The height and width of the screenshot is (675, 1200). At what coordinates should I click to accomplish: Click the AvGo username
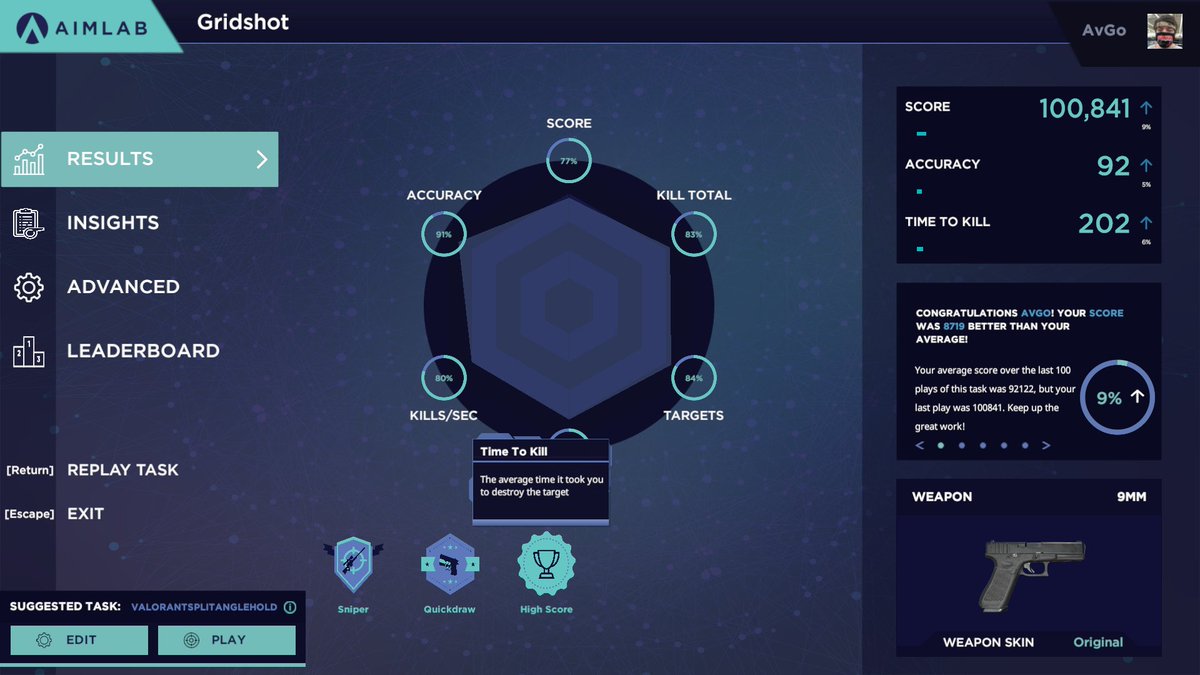pyautogui.click(x=1104, y=30)
